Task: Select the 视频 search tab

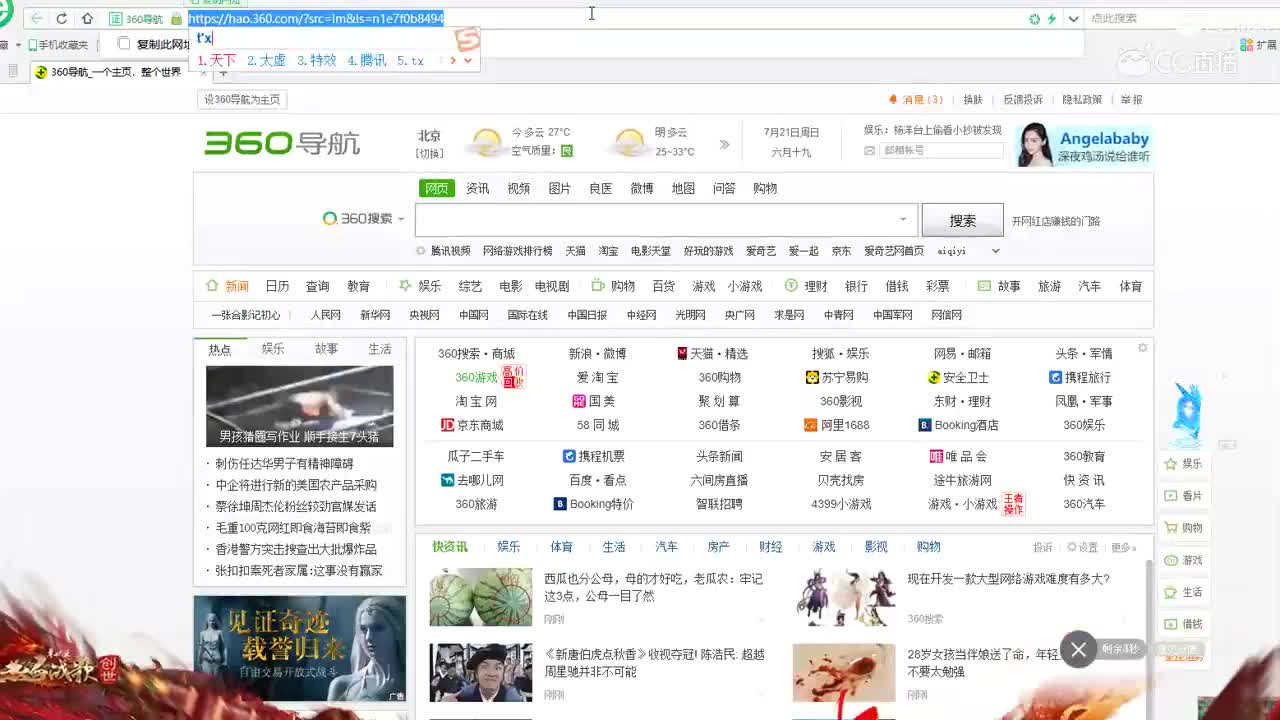Action: [519, 188]
